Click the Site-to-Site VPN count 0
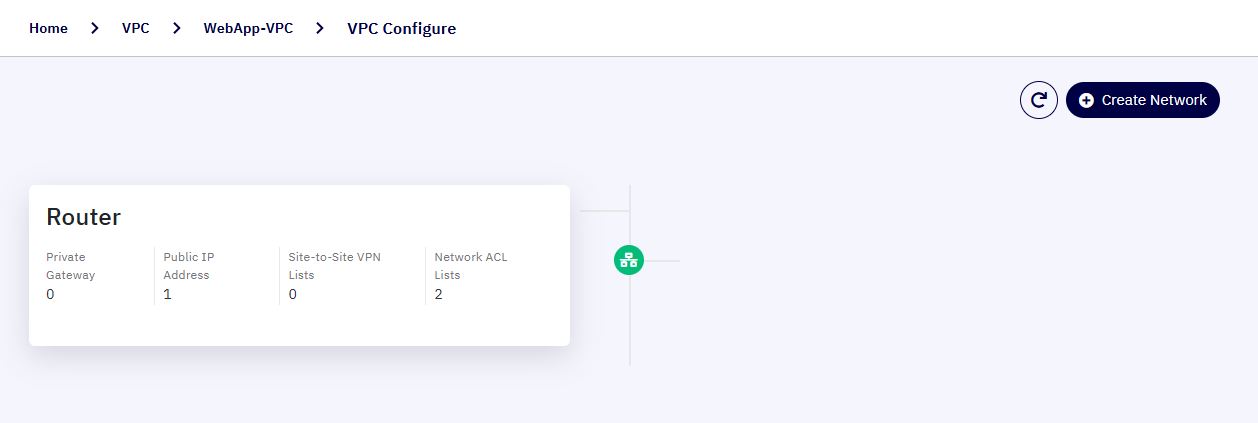The height and width of the screenshot is (423, 1258). pyautogui.click(x=293, y=294)
